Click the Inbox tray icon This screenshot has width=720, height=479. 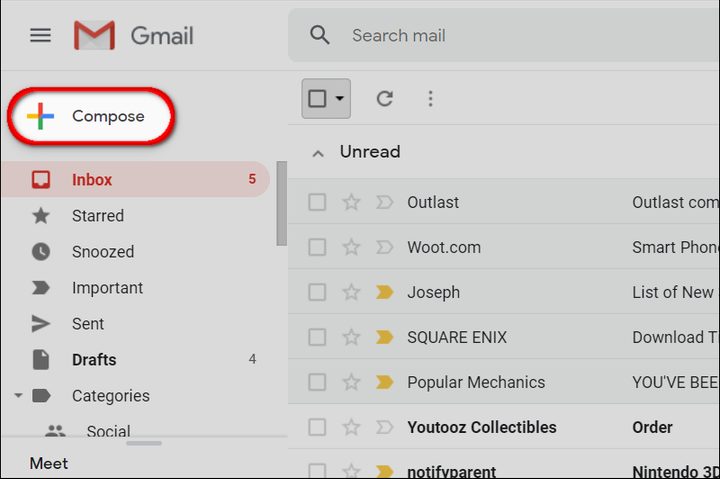coord(41,180)
